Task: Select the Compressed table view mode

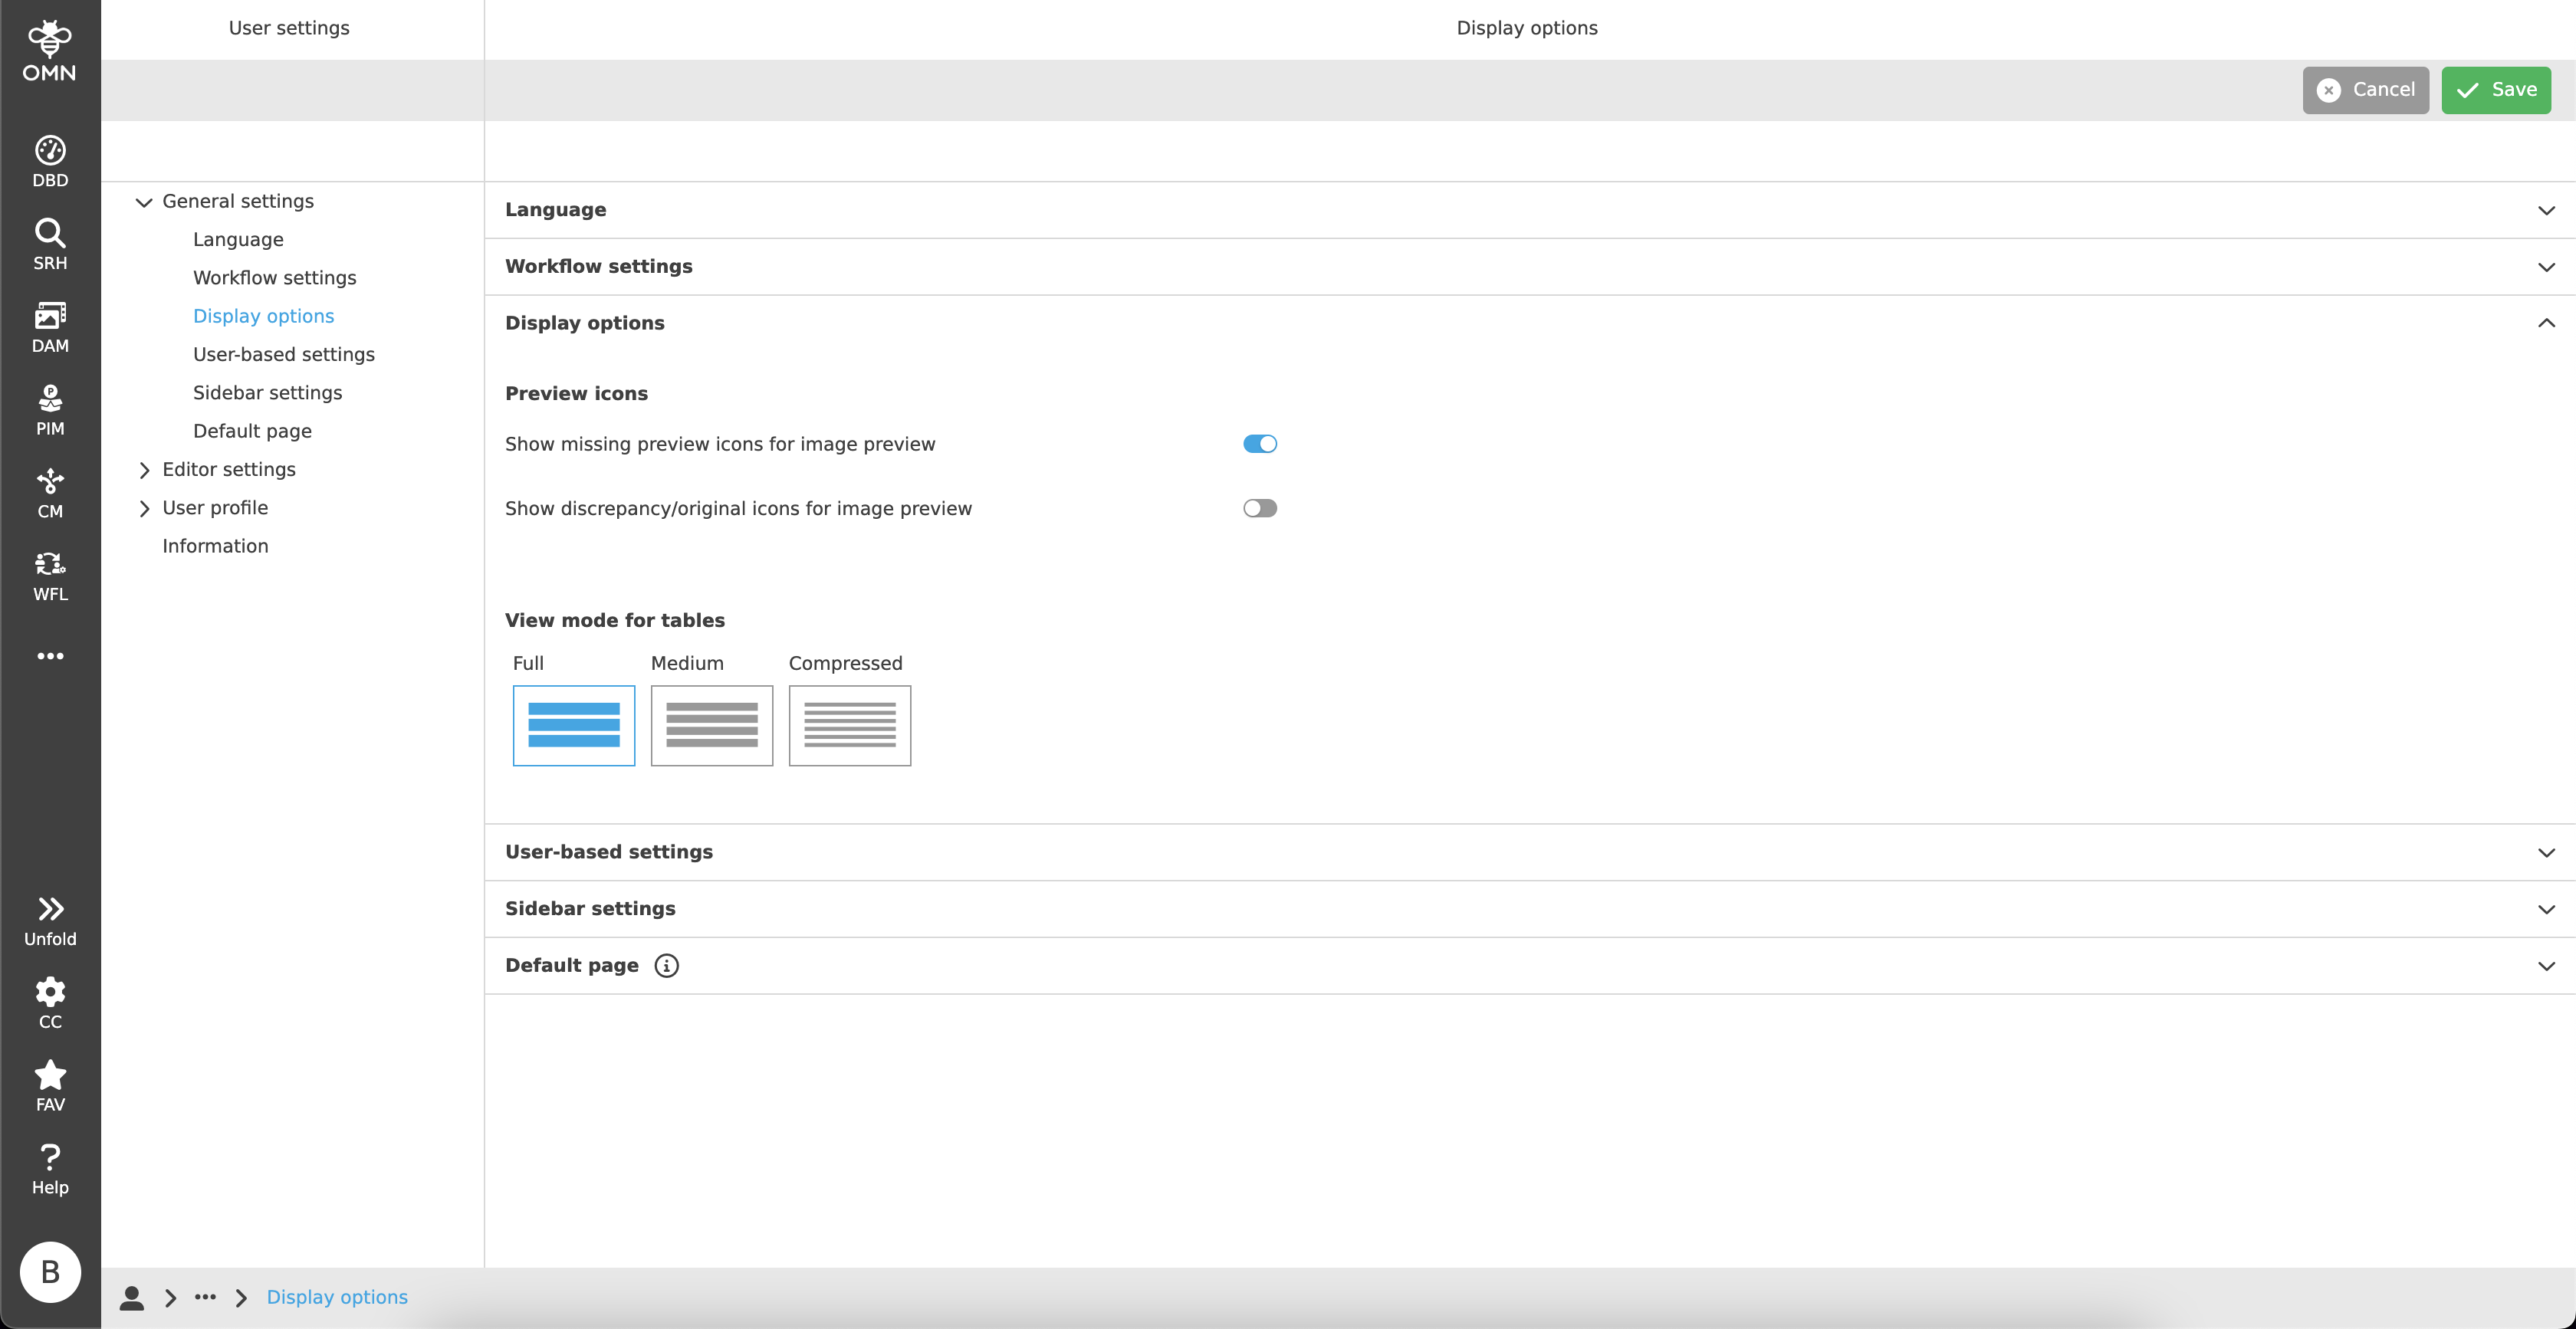Action: coord(849,725)
